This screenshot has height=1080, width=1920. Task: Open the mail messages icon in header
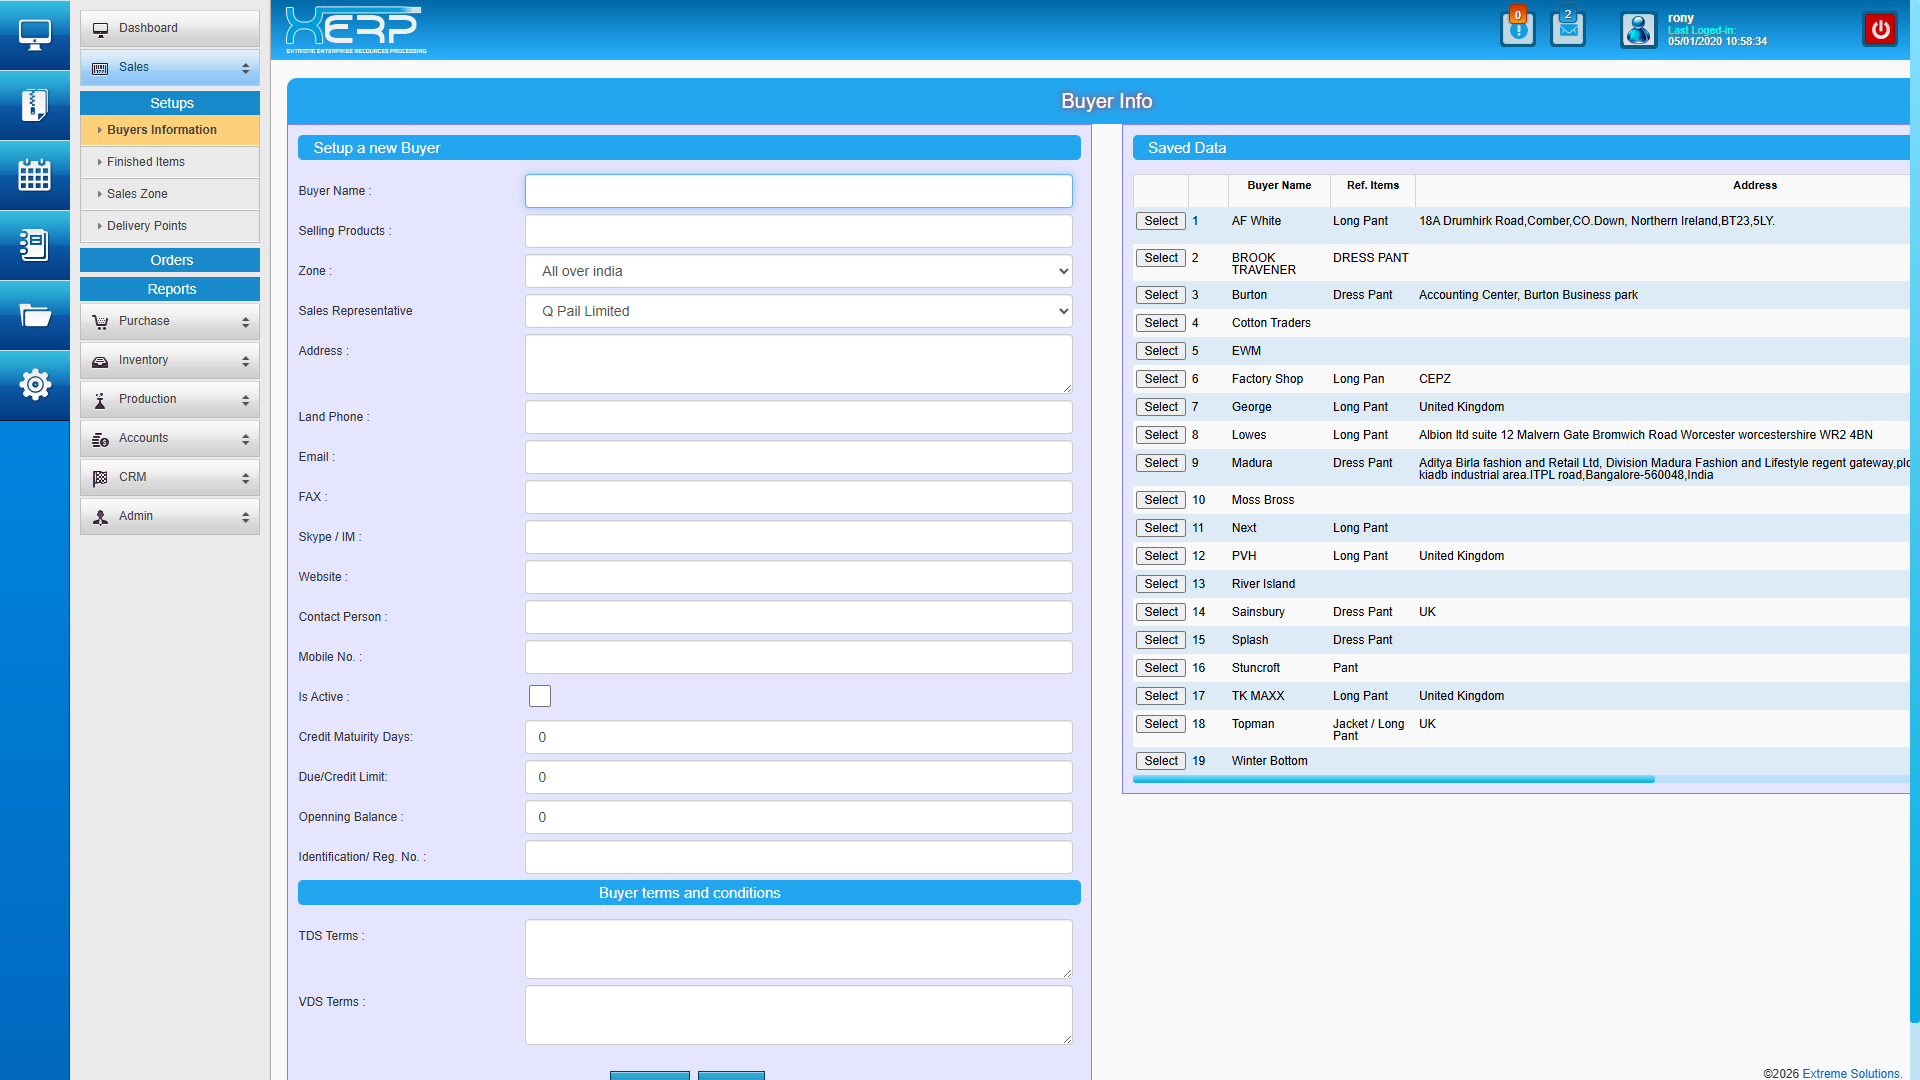click(1567, 29)
